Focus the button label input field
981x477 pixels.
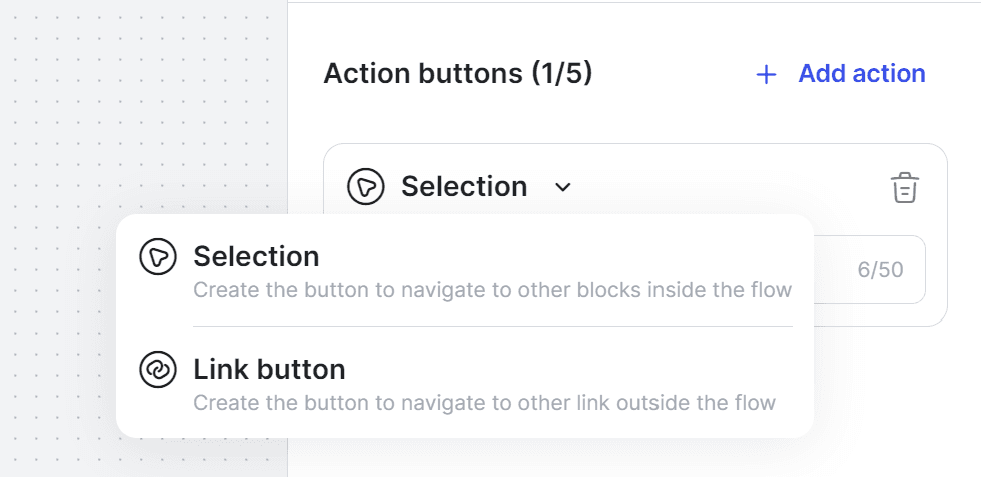click(870, 270)
